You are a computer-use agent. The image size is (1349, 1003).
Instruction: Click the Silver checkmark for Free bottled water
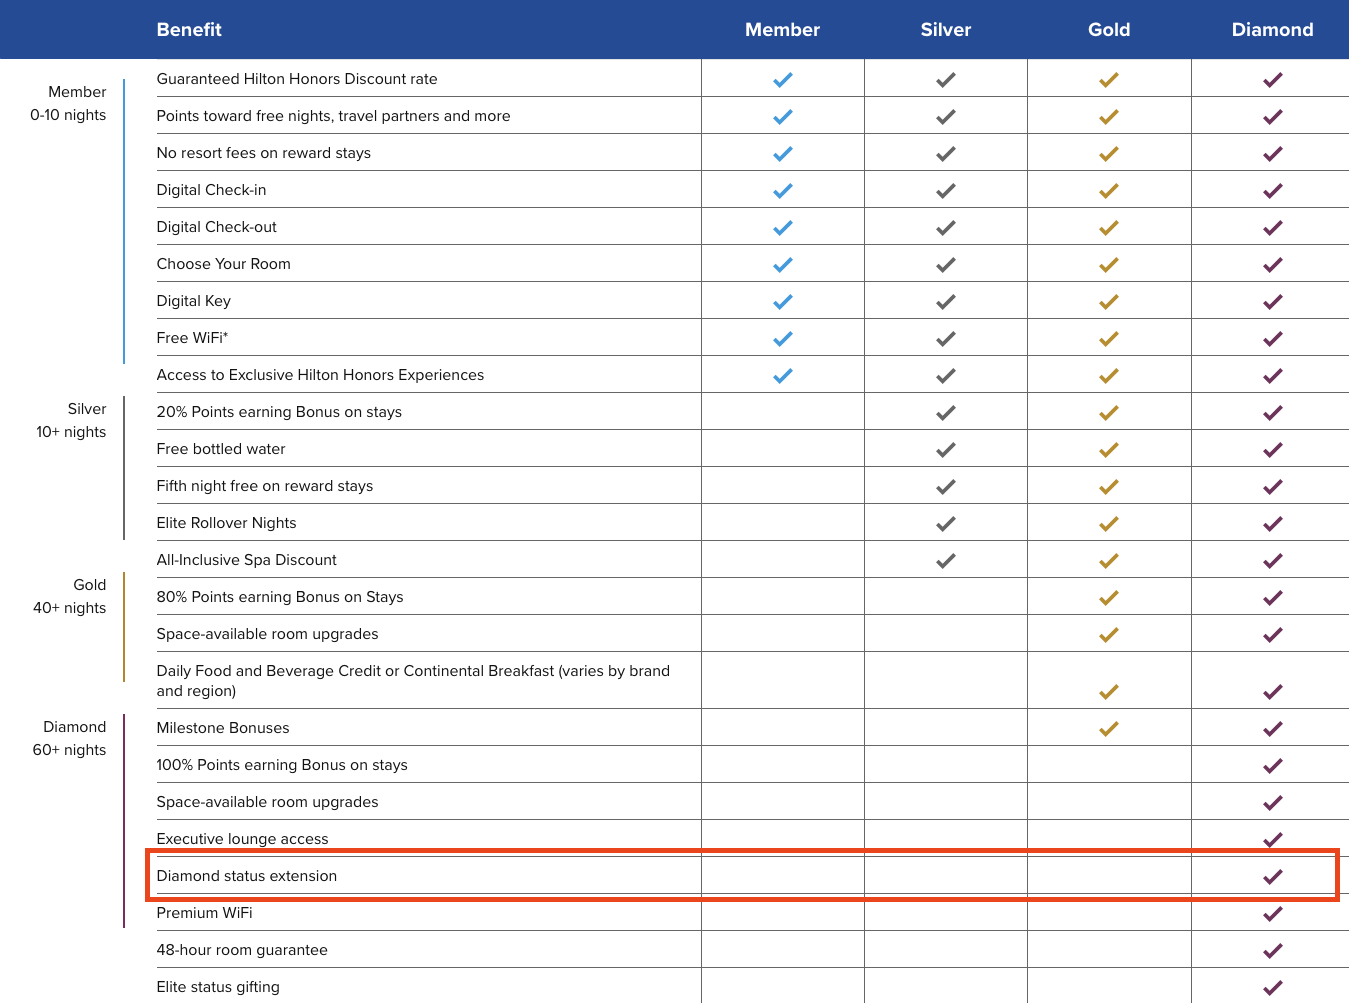pos(945,450)
